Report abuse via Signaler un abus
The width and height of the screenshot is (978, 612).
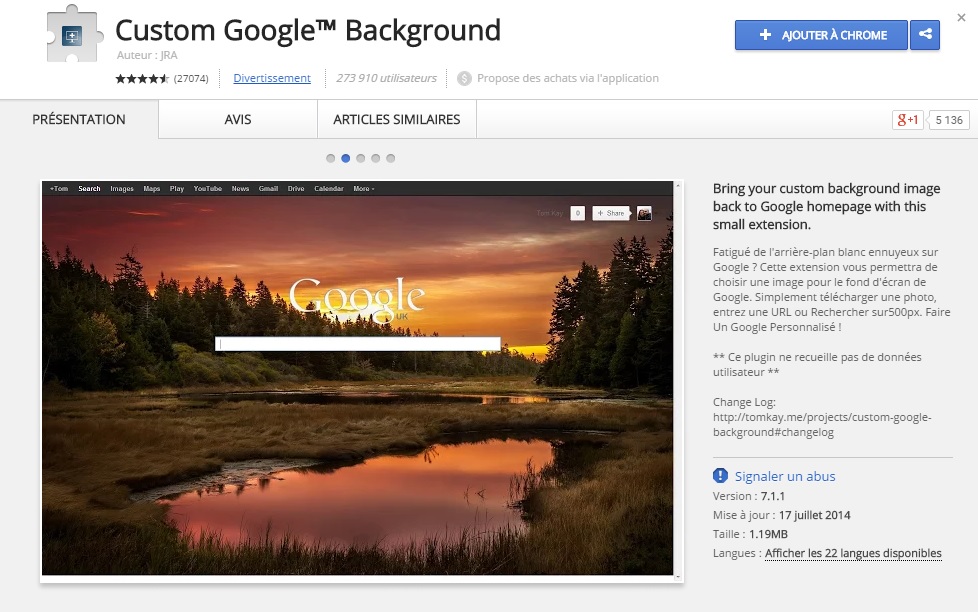pyautogui.click(x=785, y=476)
